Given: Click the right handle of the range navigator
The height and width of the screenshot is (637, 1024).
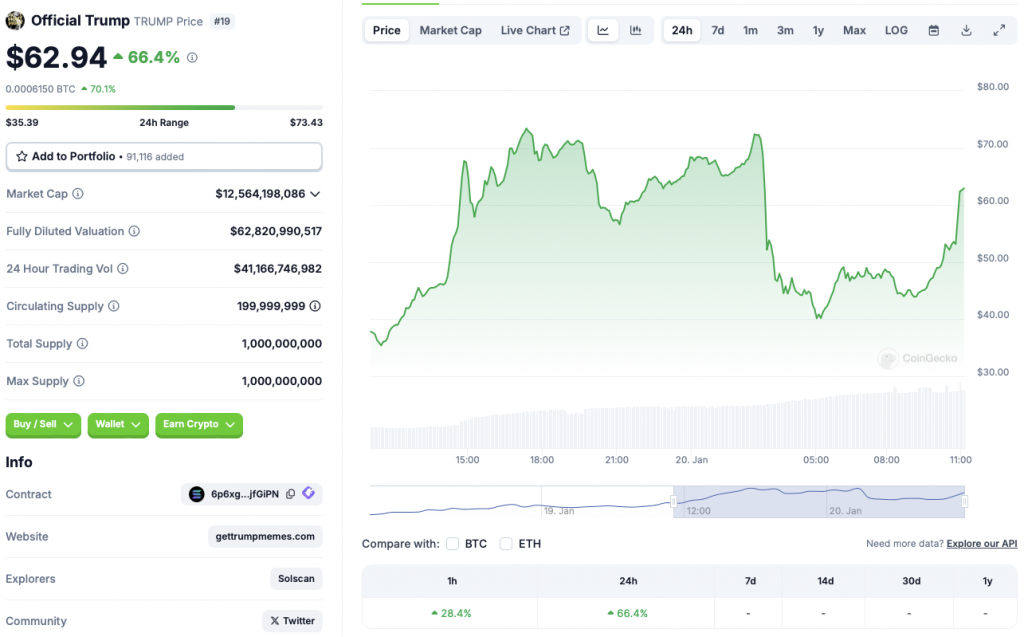Looking at the screenshot, I should tap(965, 502).
